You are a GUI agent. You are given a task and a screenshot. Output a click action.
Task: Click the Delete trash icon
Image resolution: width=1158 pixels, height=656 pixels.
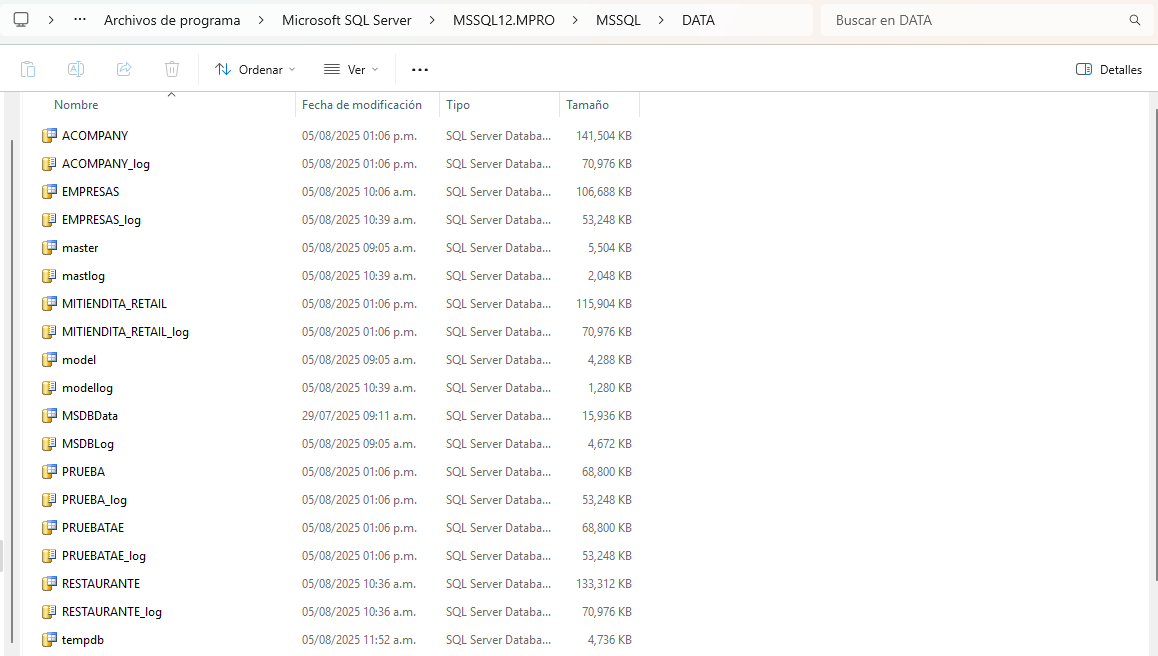click(172, 69)
